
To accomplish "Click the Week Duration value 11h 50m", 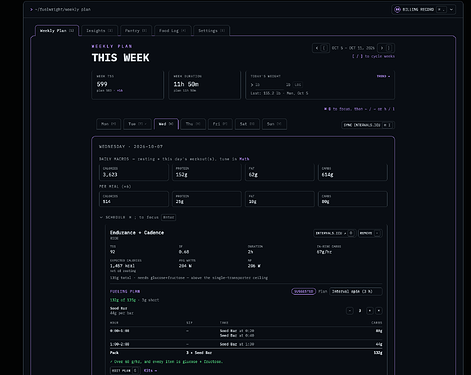I will click(x=186, y=84).
